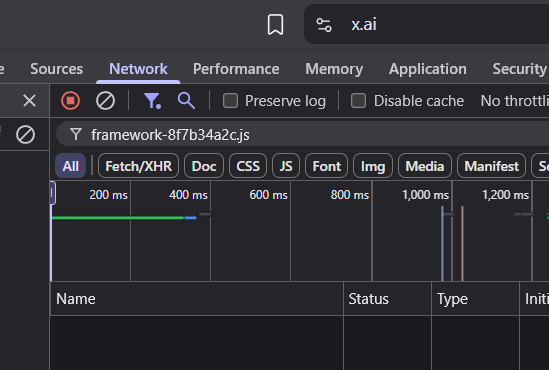Click the 1,000 ms timeline marker
This screenshot has width=549, height=370.
pyautogui.click(x=425, y=195)
